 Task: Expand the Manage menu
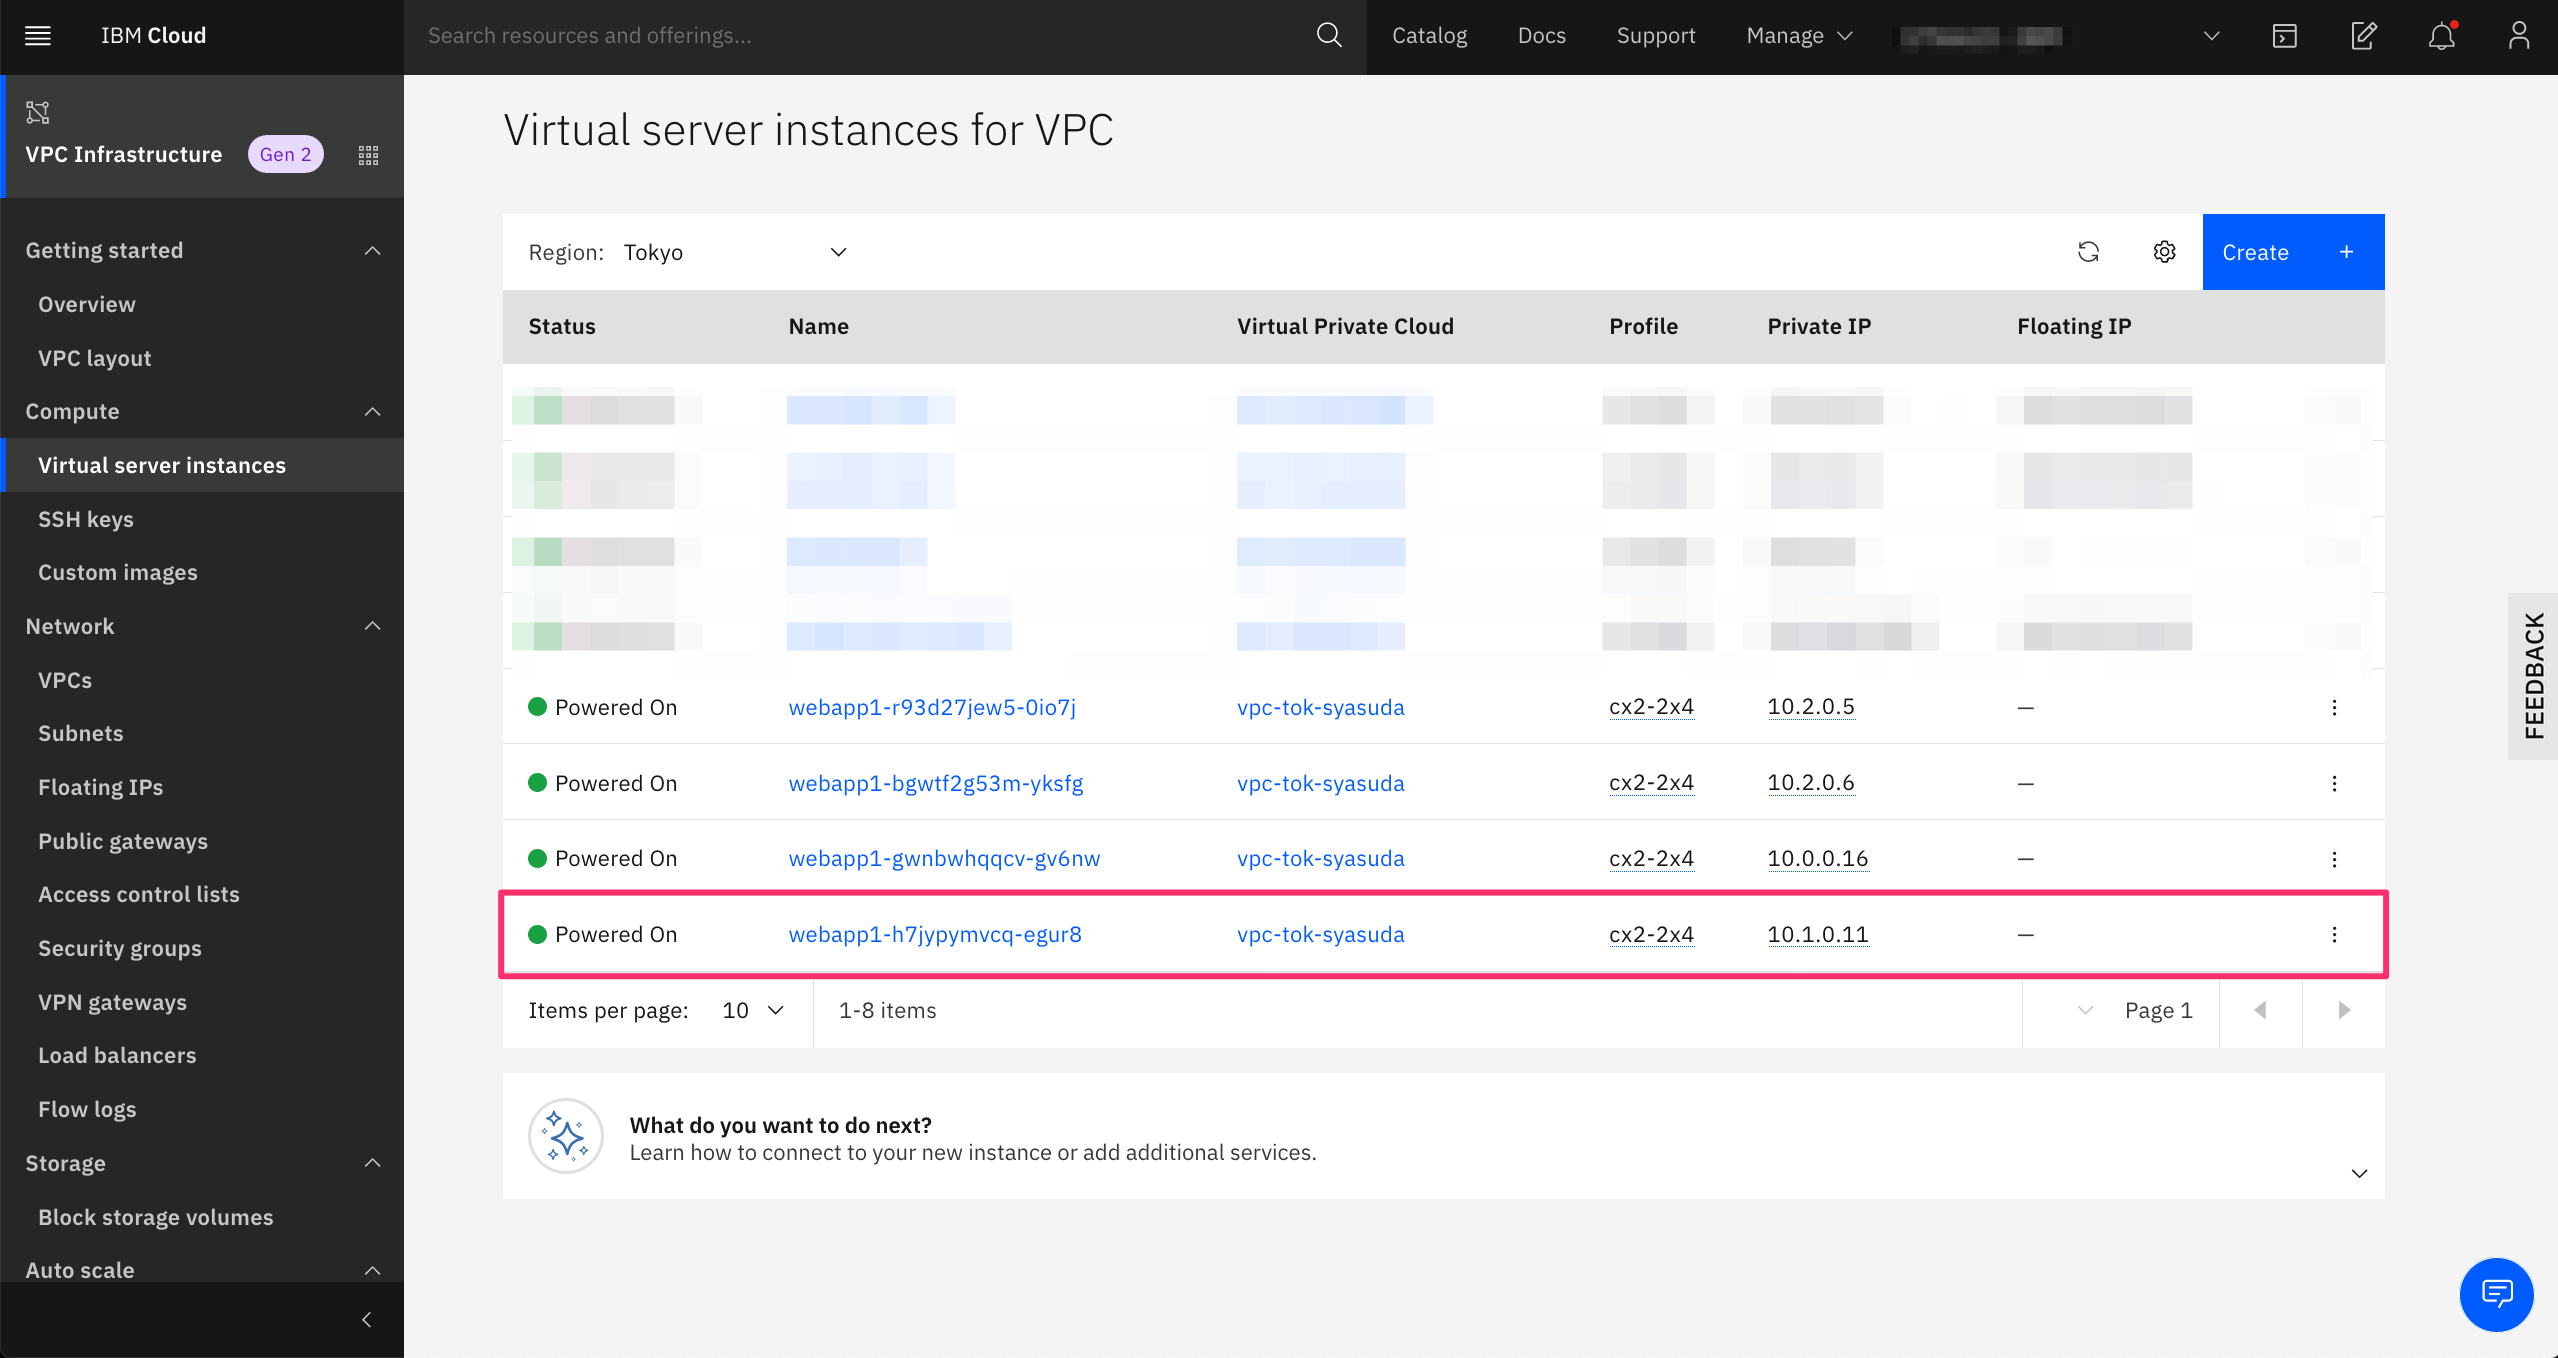click(x=1798, y=36)
